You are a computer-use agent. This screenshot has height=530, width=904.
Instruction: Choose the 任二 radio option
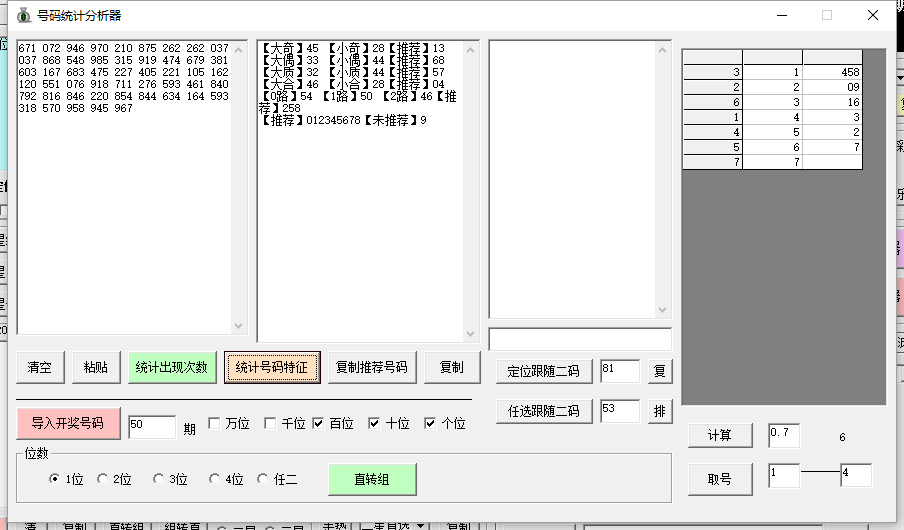(263, 480)
